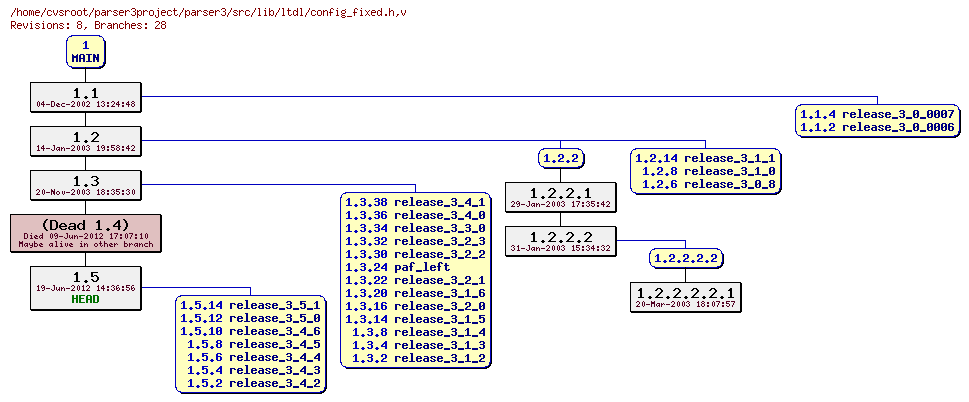Open revision 1.5 HEAD box
The height and width of the screenshot is (402, 969).
(86, 288)
